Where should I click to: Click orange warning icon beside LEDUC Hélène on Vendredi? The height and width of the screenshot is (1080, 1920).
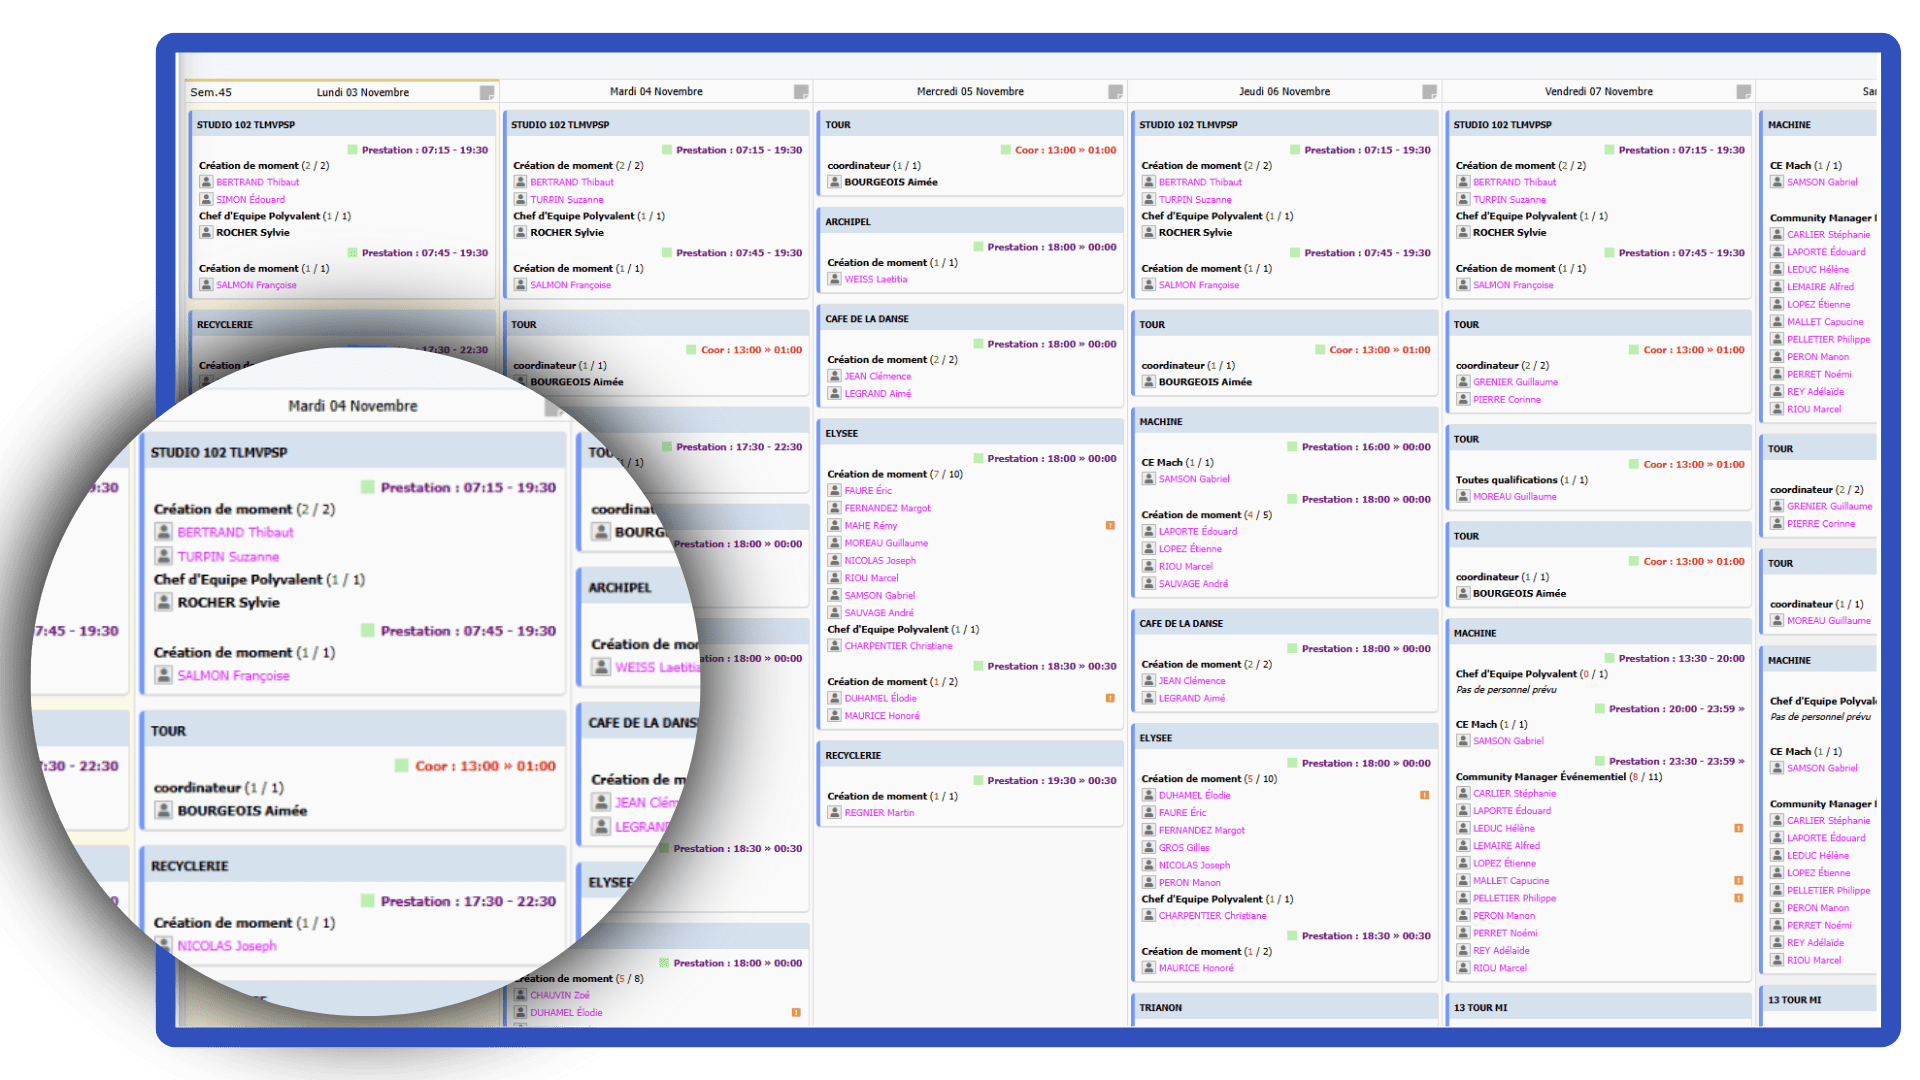point(1738,828)
